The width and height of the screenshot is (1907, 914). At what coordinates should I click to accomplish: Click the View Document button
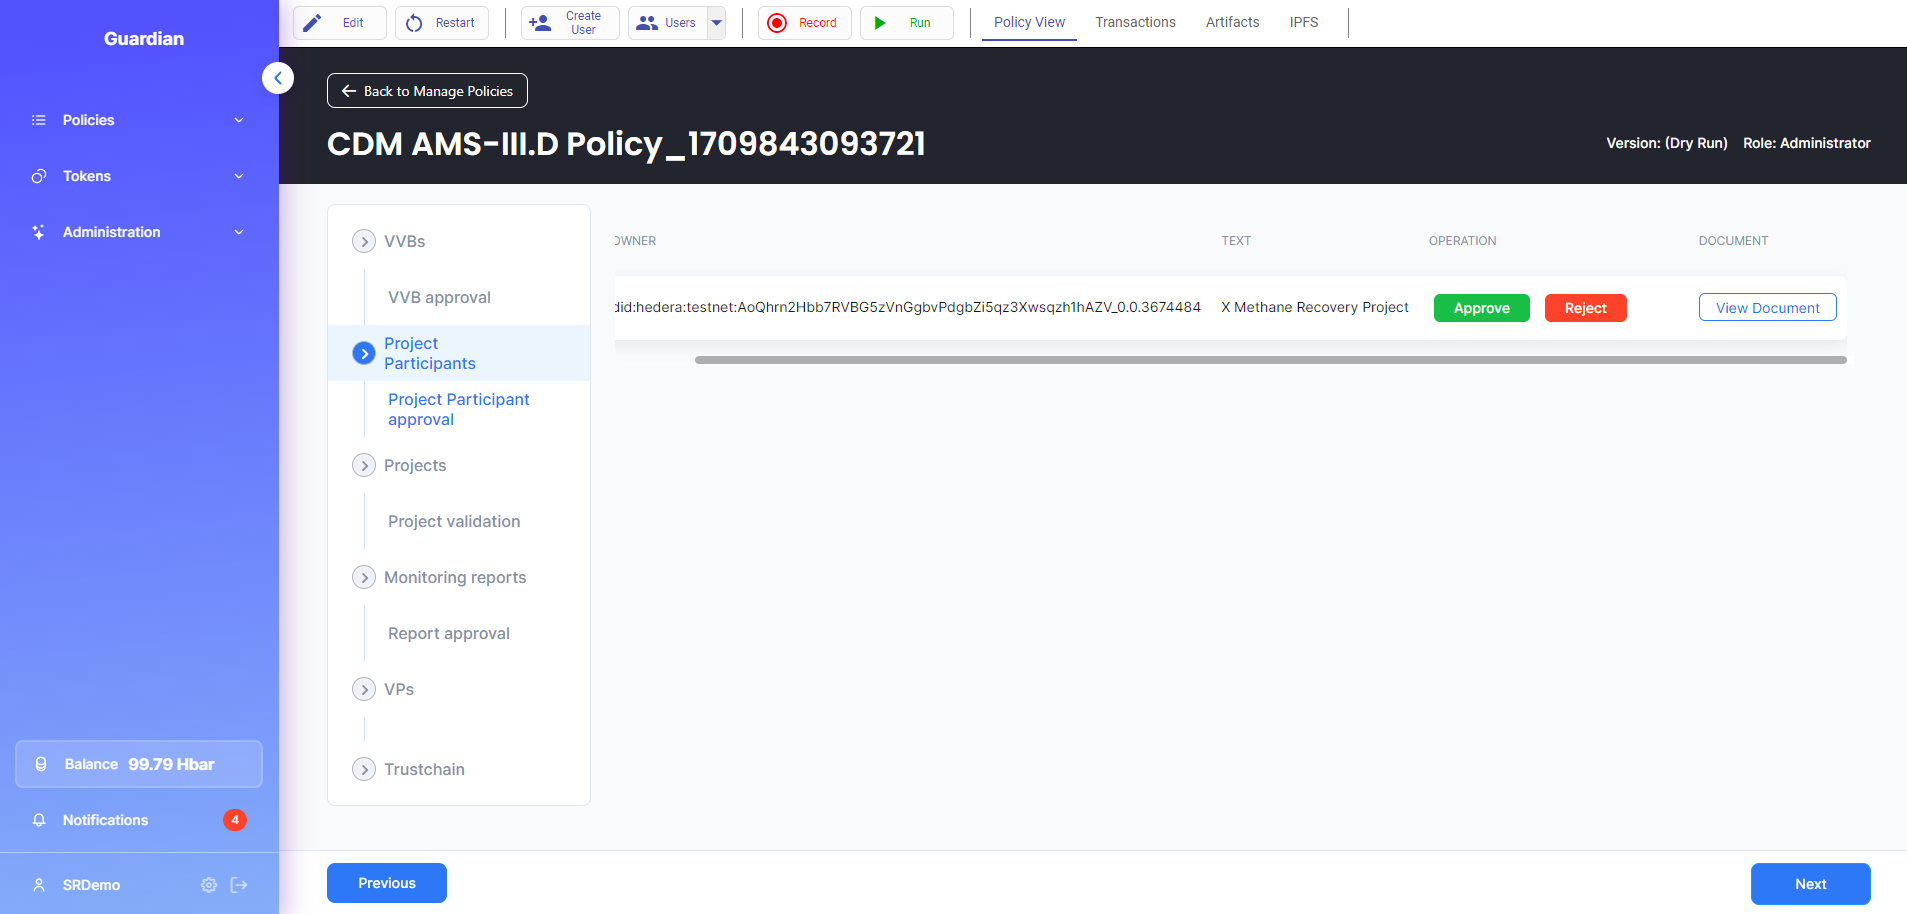(x=1768, y=307)
